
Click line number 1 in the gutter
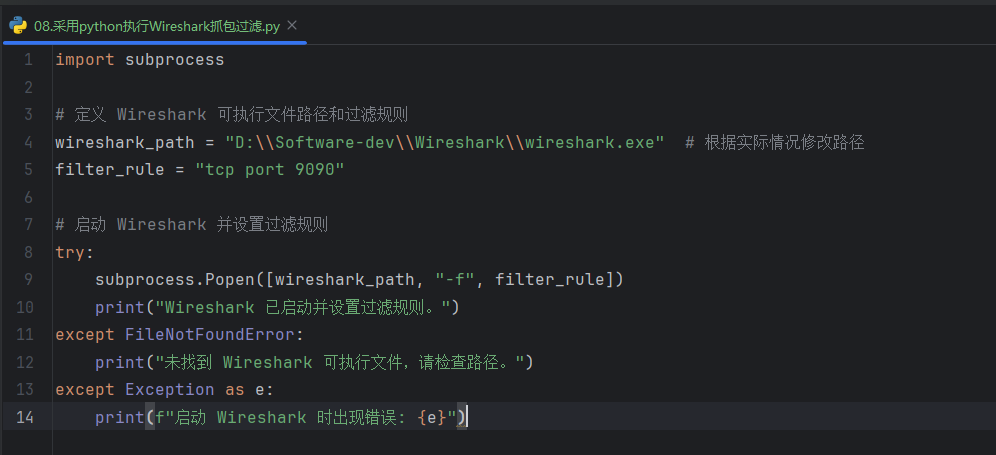[27, 60]
